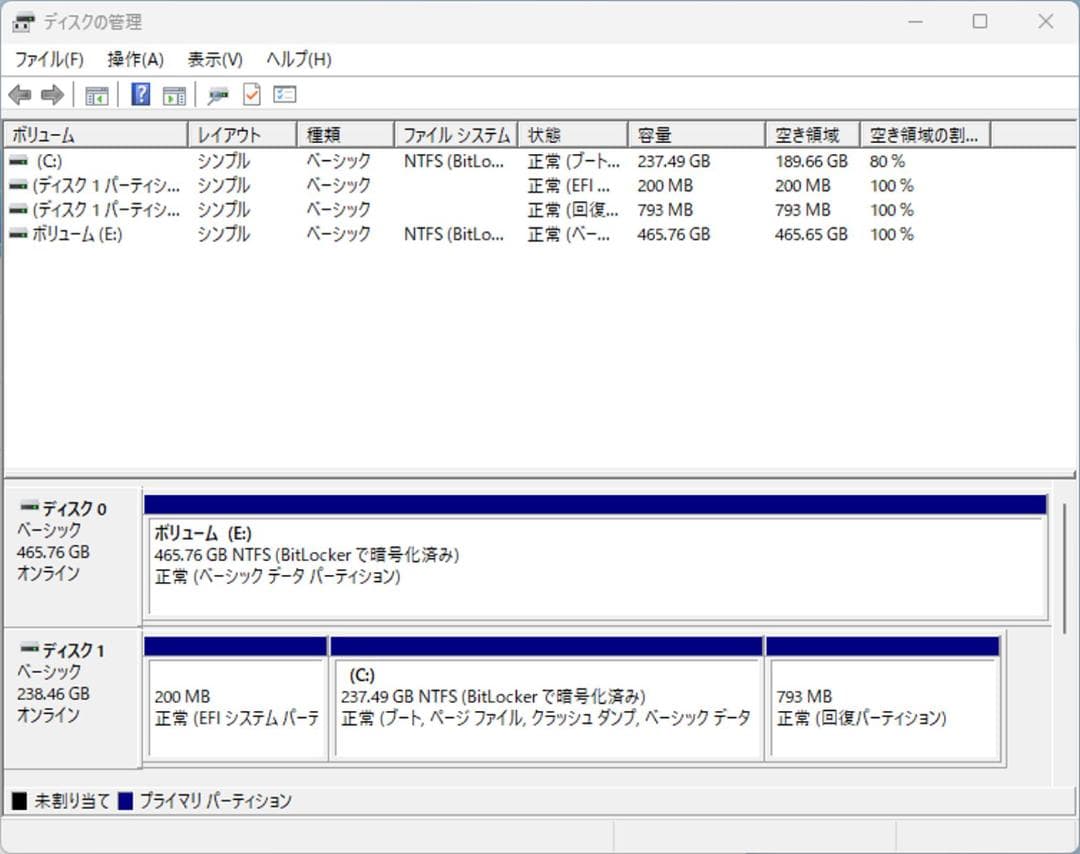Navigate back using the Back arrow icon
This screenshot has height=854, width=1080.
[19, 94]
